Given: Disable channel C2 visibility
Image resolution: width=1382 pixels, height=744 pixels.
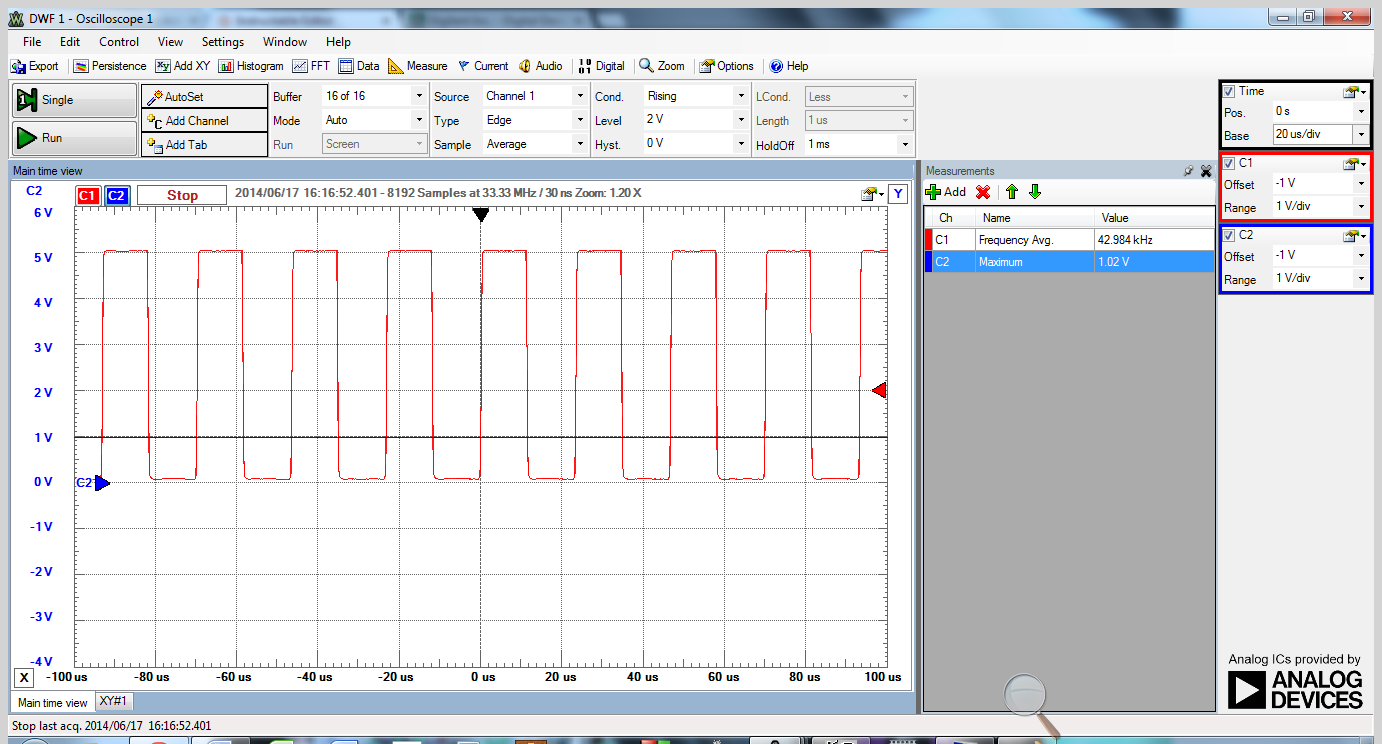Looking at the screenshot, I should click(1229, 235).
